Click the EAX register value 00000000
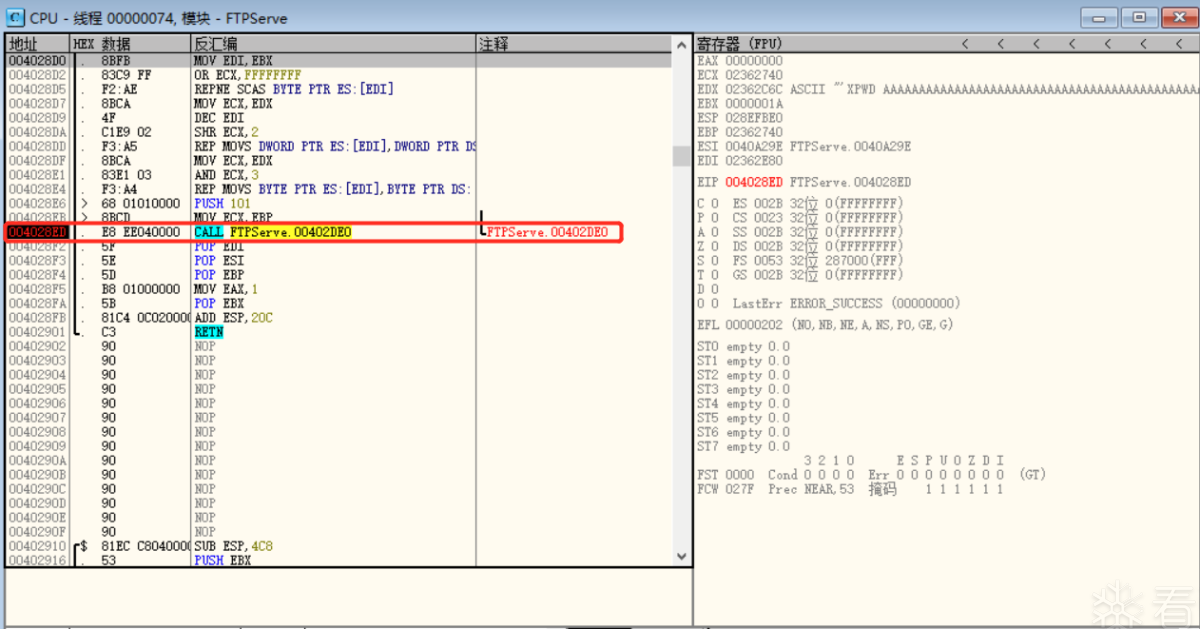The height and width of the screenshot is (629, 1200). tap(754, 60)
